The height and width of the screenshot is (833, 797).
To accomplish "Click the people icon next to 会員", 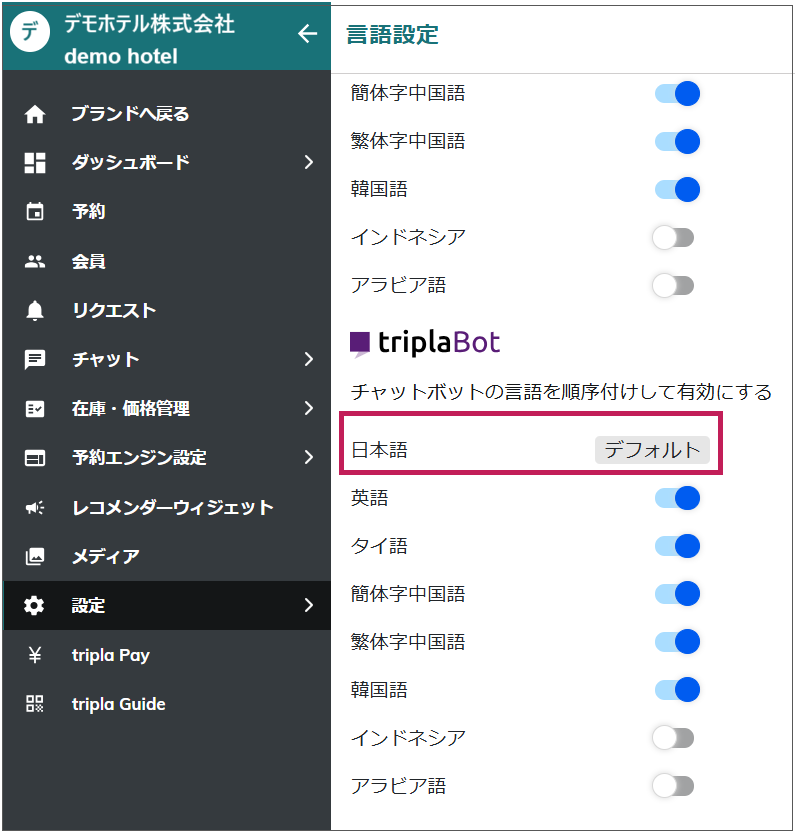I will 35,261.
